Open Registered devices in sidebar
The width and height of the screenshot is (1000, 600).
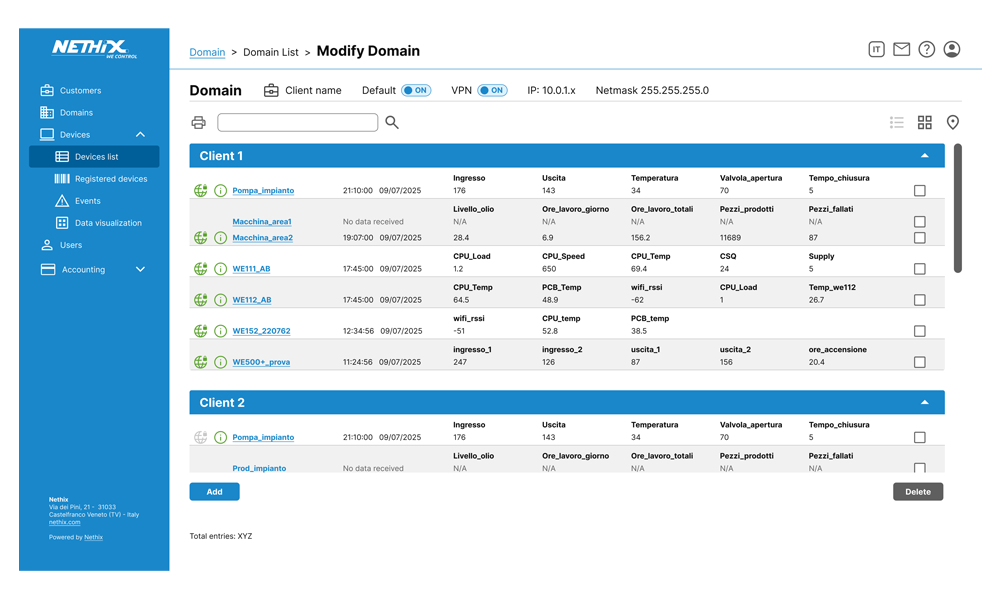(110, 179)
